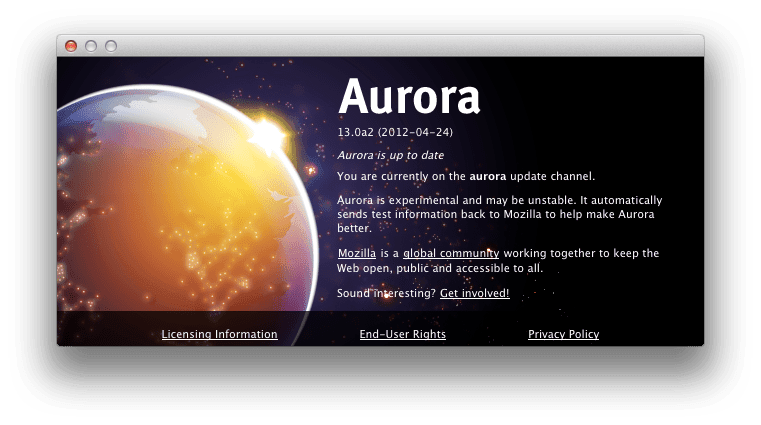Viewport: 761px width, 425px height.
Task: Click the "Aurora is up to date" status
Action: [390, 156]
